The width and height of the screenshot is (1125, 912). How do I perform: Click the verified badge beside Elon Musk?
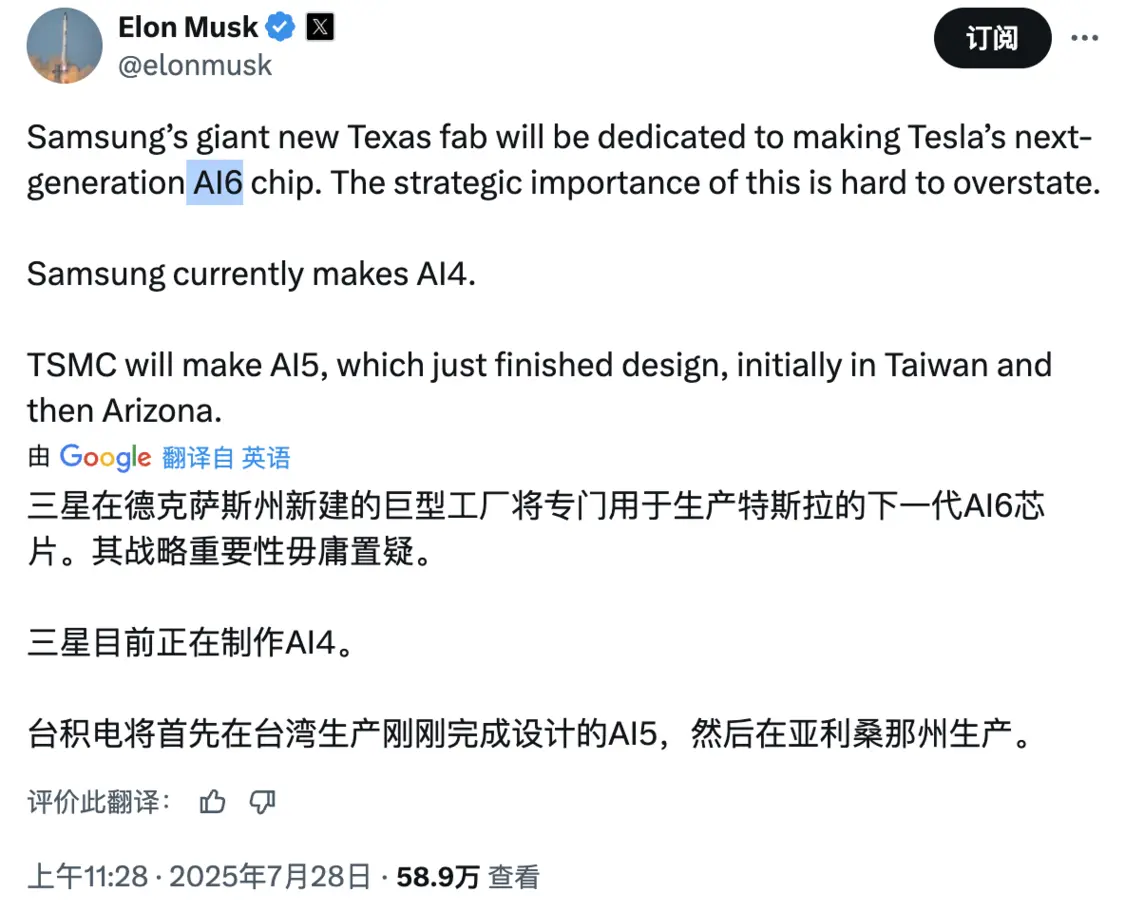pos(279,27)
